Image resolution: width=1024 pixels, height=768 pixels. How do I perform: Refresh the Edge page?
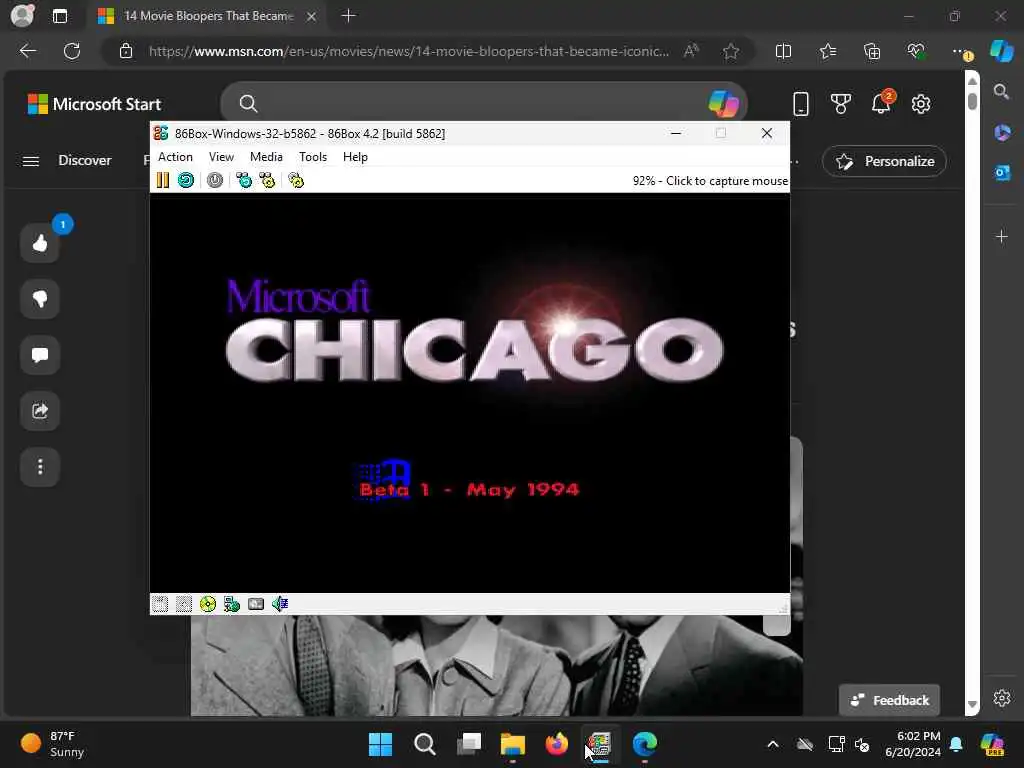[72, 51]
